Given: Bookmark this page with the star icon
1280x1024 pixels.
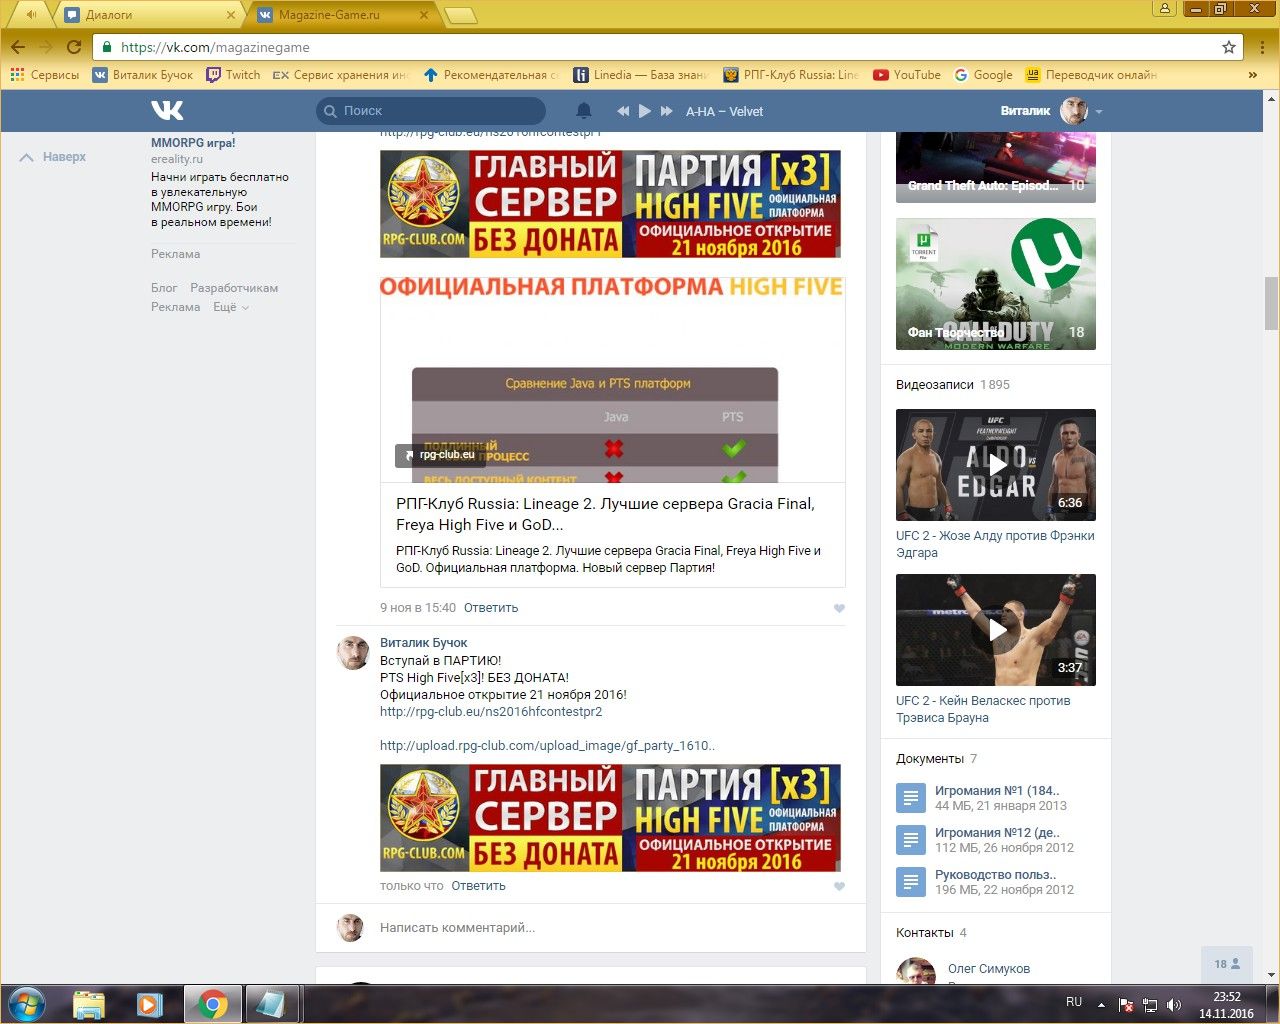Looking at the screenshot, I should click(1229, 47).
